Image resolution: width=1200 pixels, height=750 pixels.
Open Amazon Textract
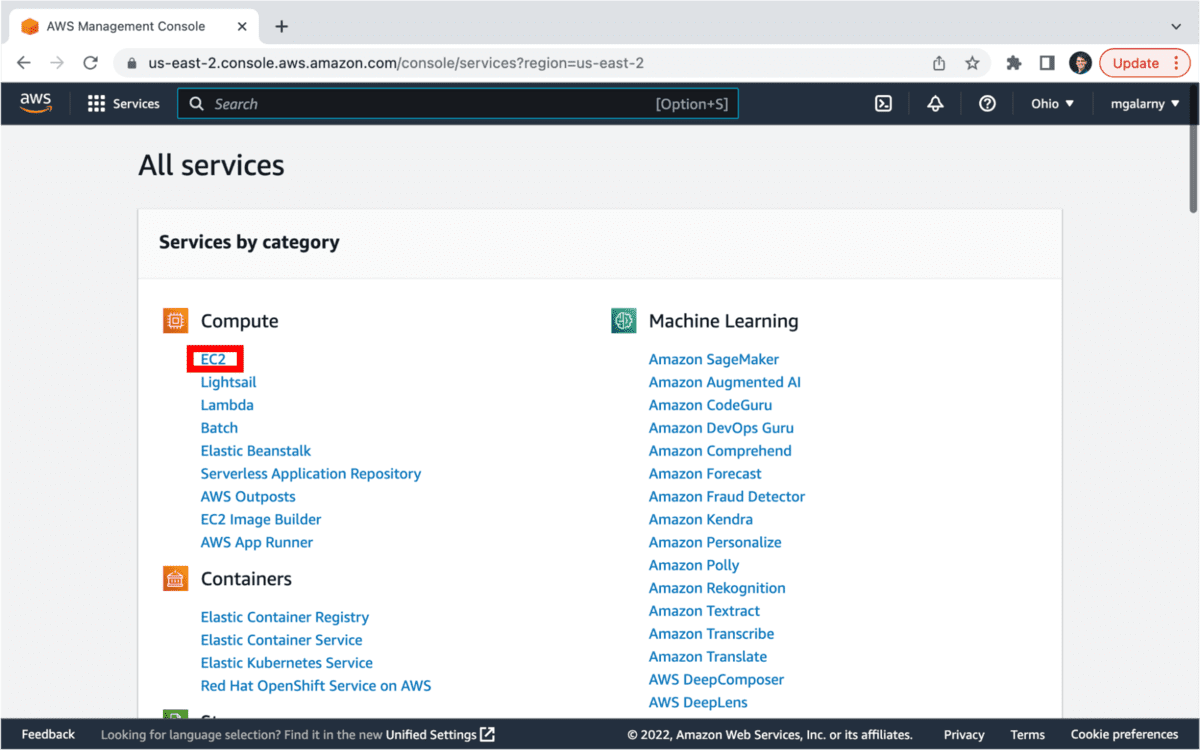click(x=704, y=611)
